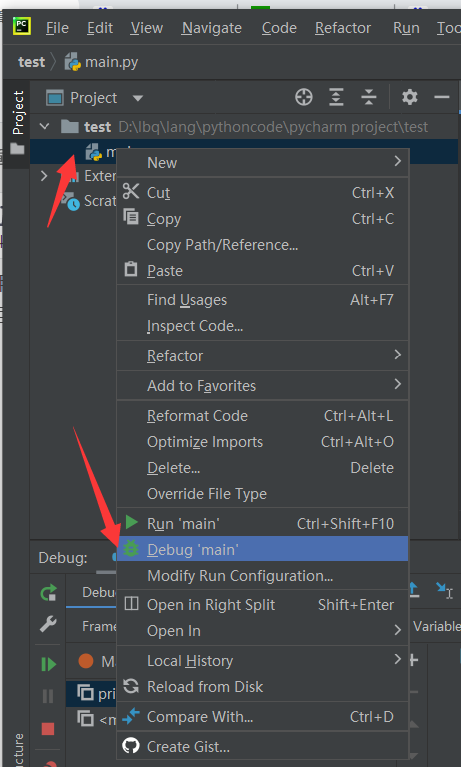Click the Step Out arrow icon
Viewport: 461px width, 767px height.
414,589
